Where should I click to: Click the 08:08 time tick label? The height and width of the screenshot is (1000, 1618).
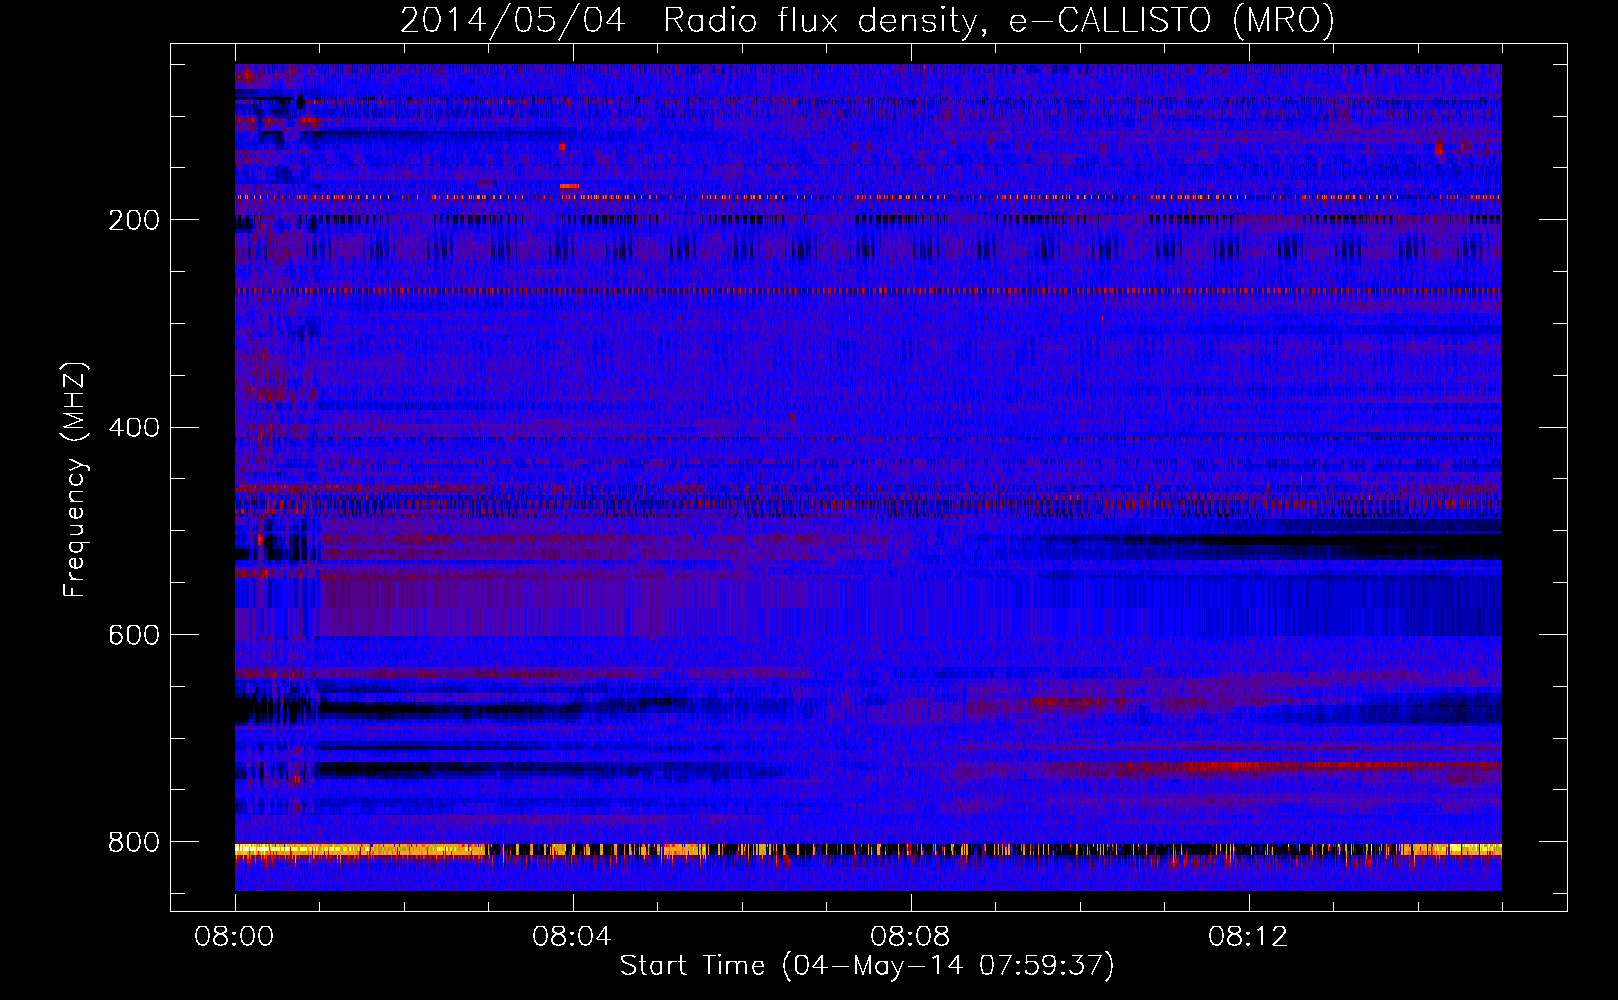click(x=910, y=936)
